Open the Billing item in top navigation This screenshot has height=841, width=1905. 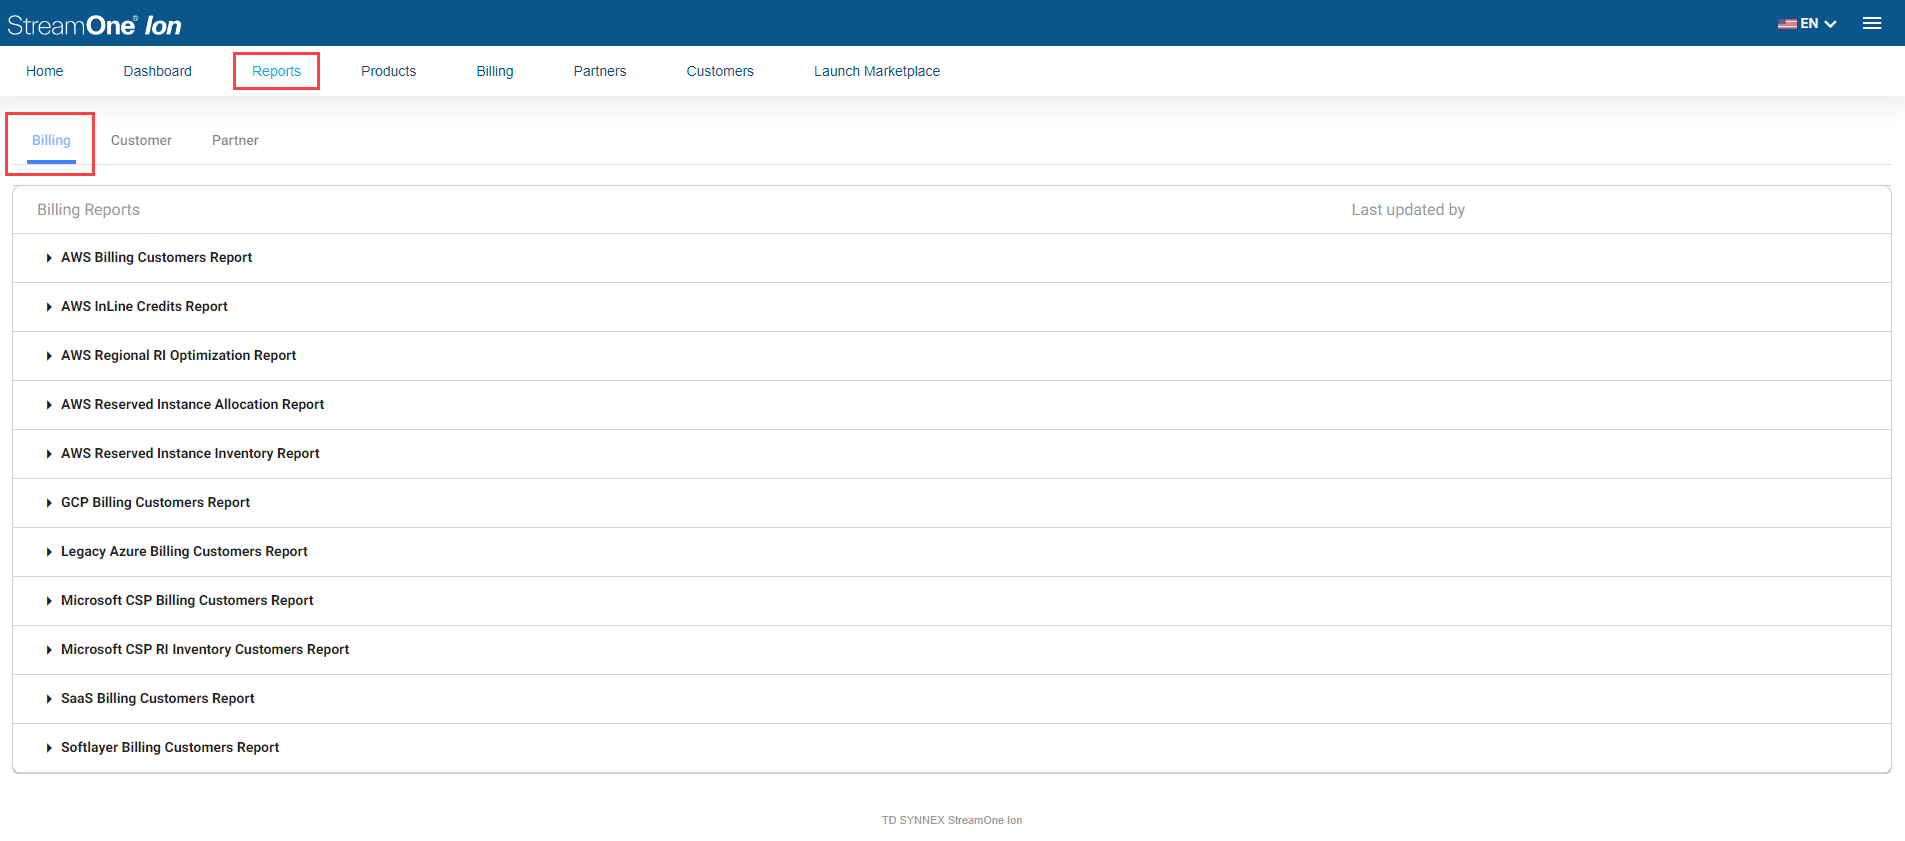(495, 71)
